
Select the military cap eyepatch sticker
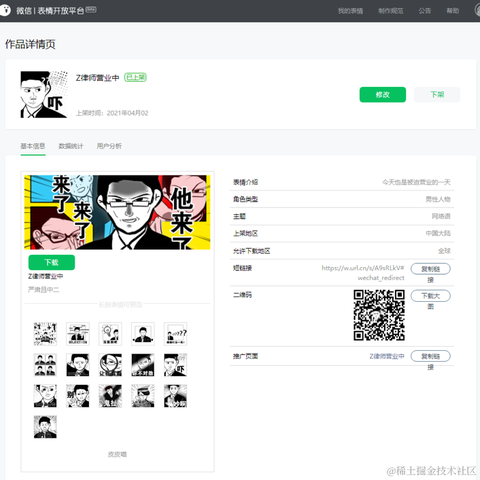tap(143, 396)
